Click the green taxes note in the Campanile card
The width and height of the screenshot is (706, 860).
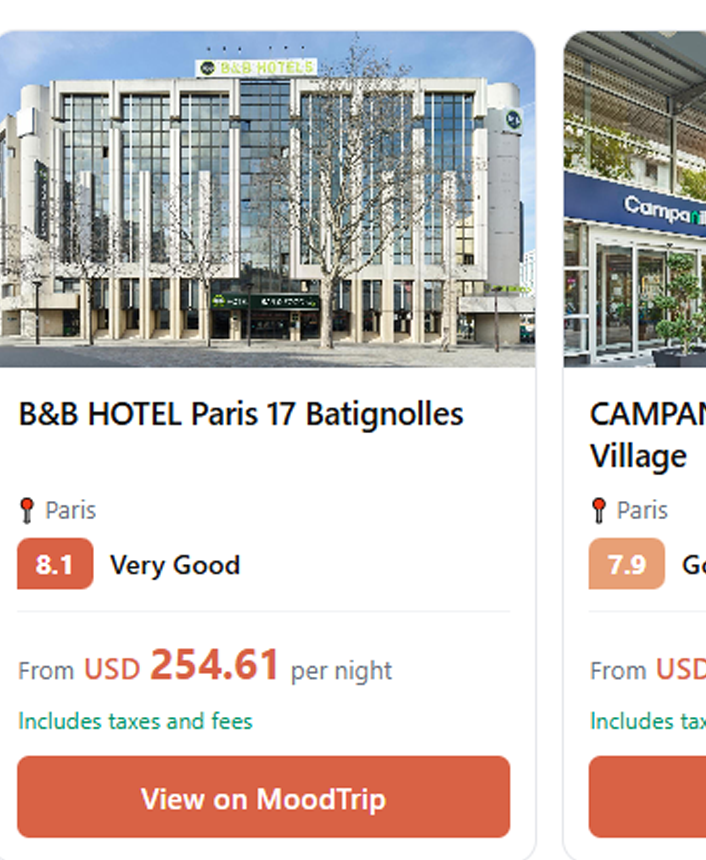(648, 721)
